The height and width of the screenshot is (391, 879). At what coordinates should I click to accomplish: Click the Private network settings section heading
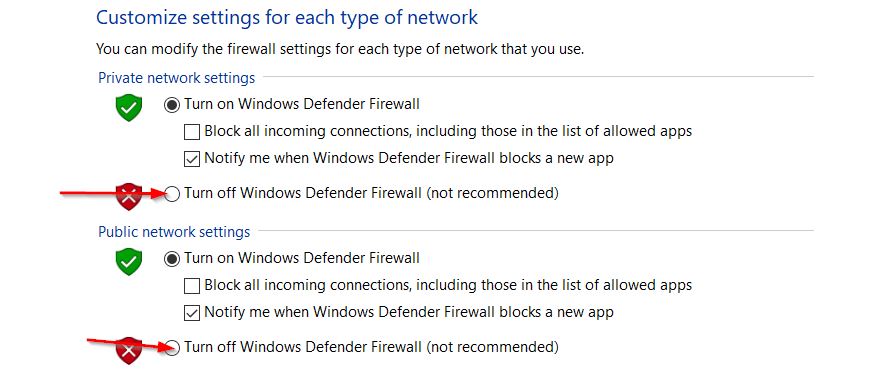tap(177, 78)
